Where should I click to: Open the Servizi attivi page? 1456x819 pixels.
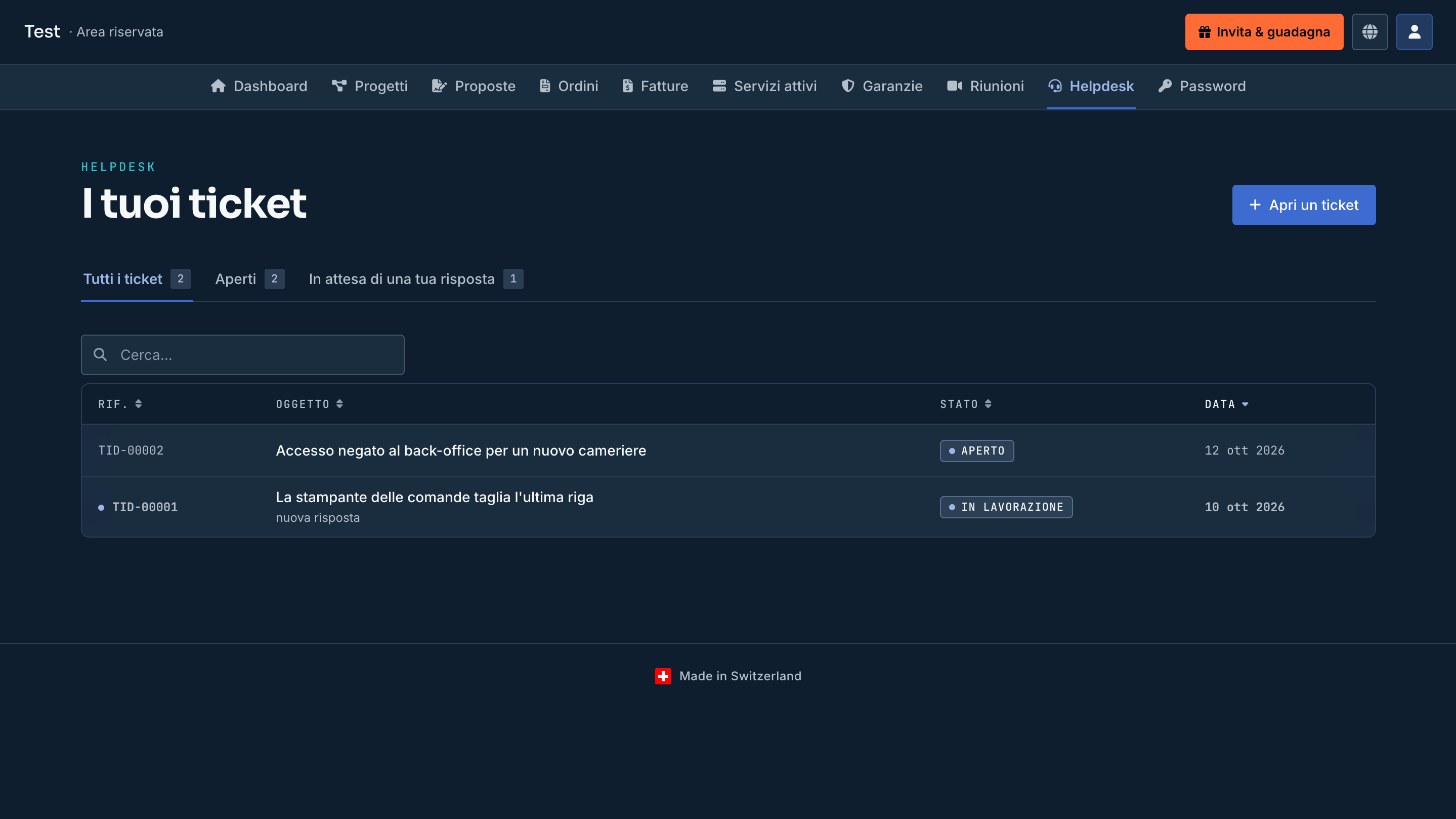[765, 86]
